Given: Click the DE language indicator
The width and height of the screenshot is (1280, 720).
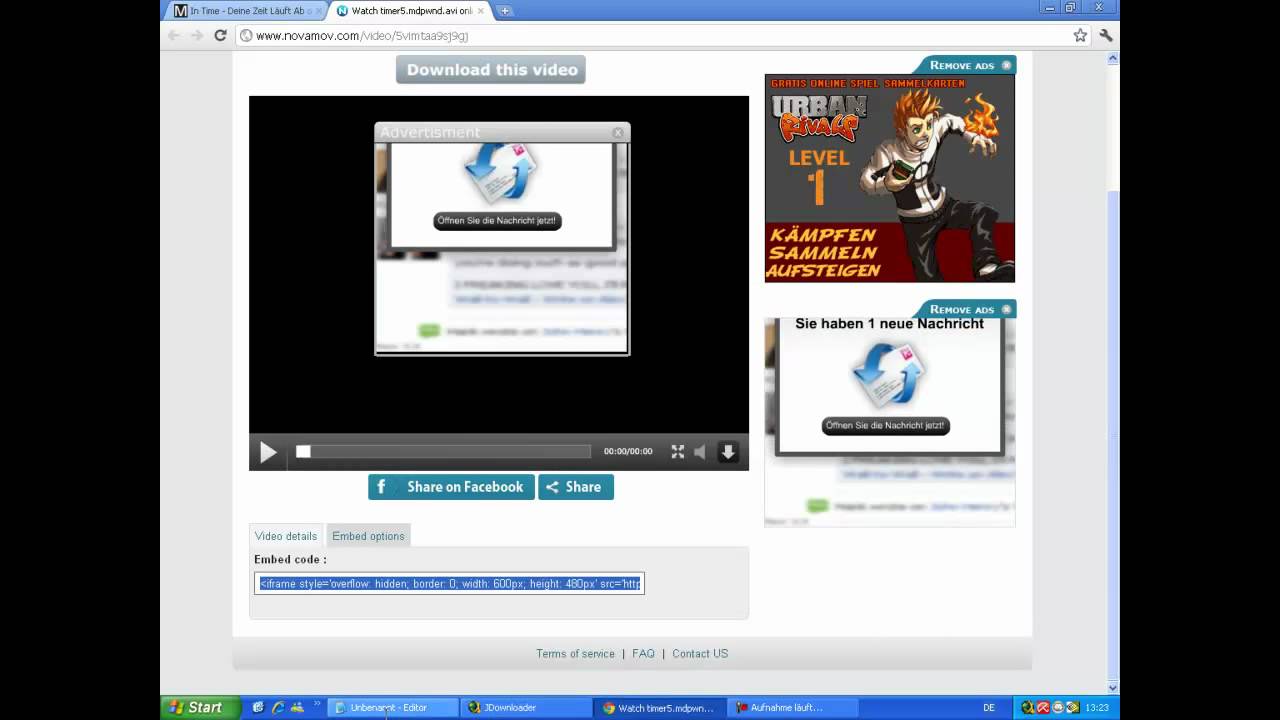Looking at the screenshot, I should (989, 707).
